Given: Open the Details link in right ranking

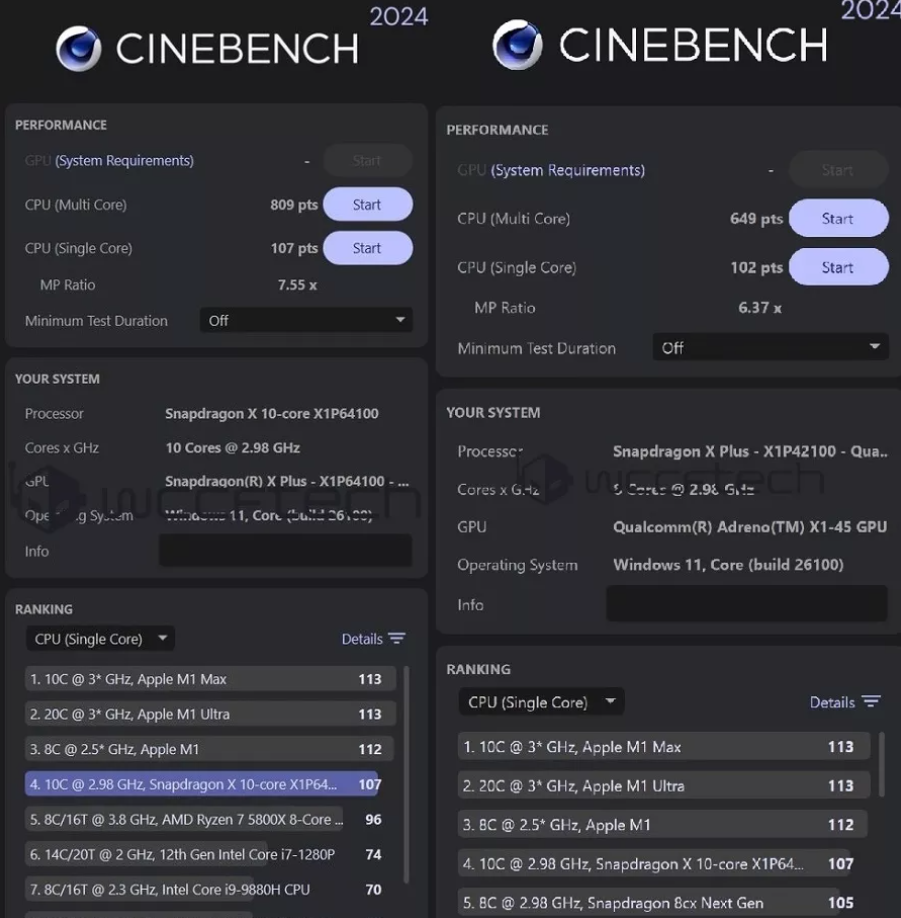Looking at the screenshot, I should point(832,702).
